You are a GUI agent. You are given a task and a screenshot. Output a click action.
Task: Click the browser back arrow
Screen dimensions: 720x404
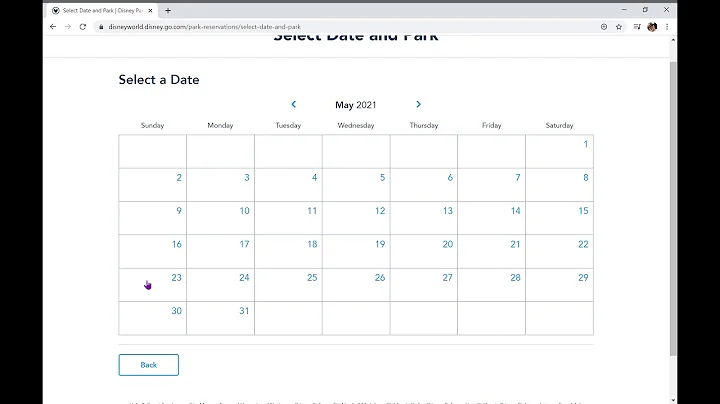[x=53, y=27]
